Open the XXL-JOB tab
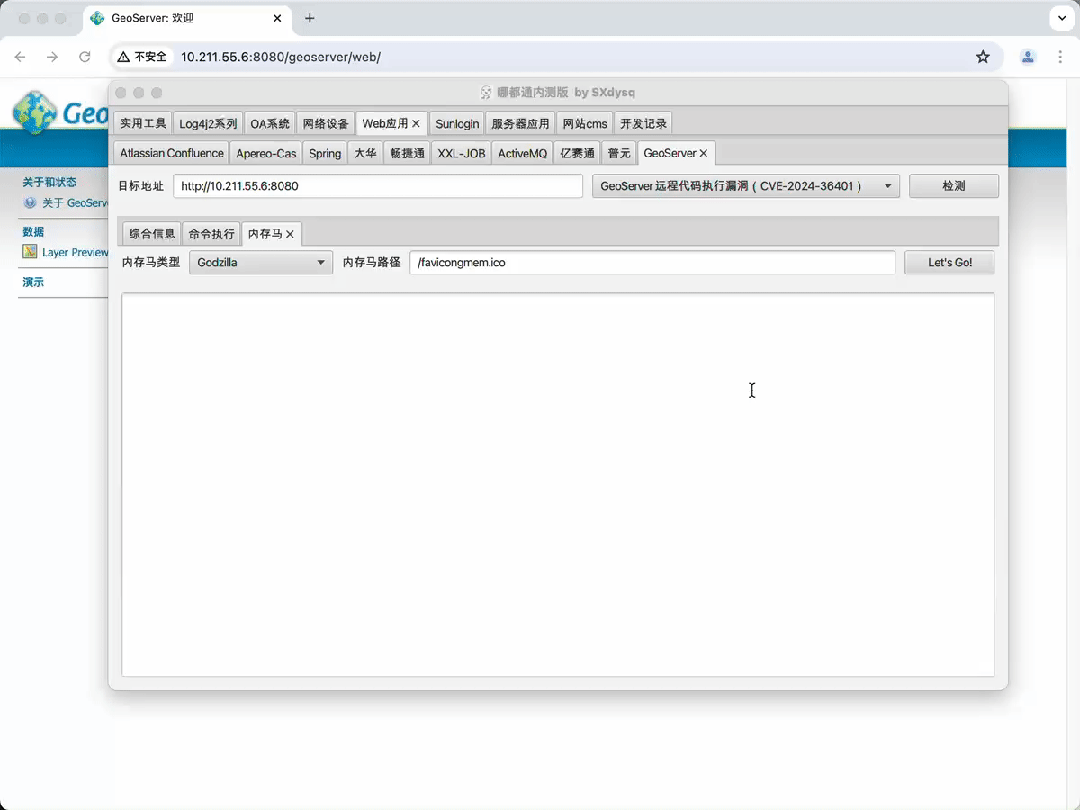This screenshot has height=810, width=1080. [461, 153]
